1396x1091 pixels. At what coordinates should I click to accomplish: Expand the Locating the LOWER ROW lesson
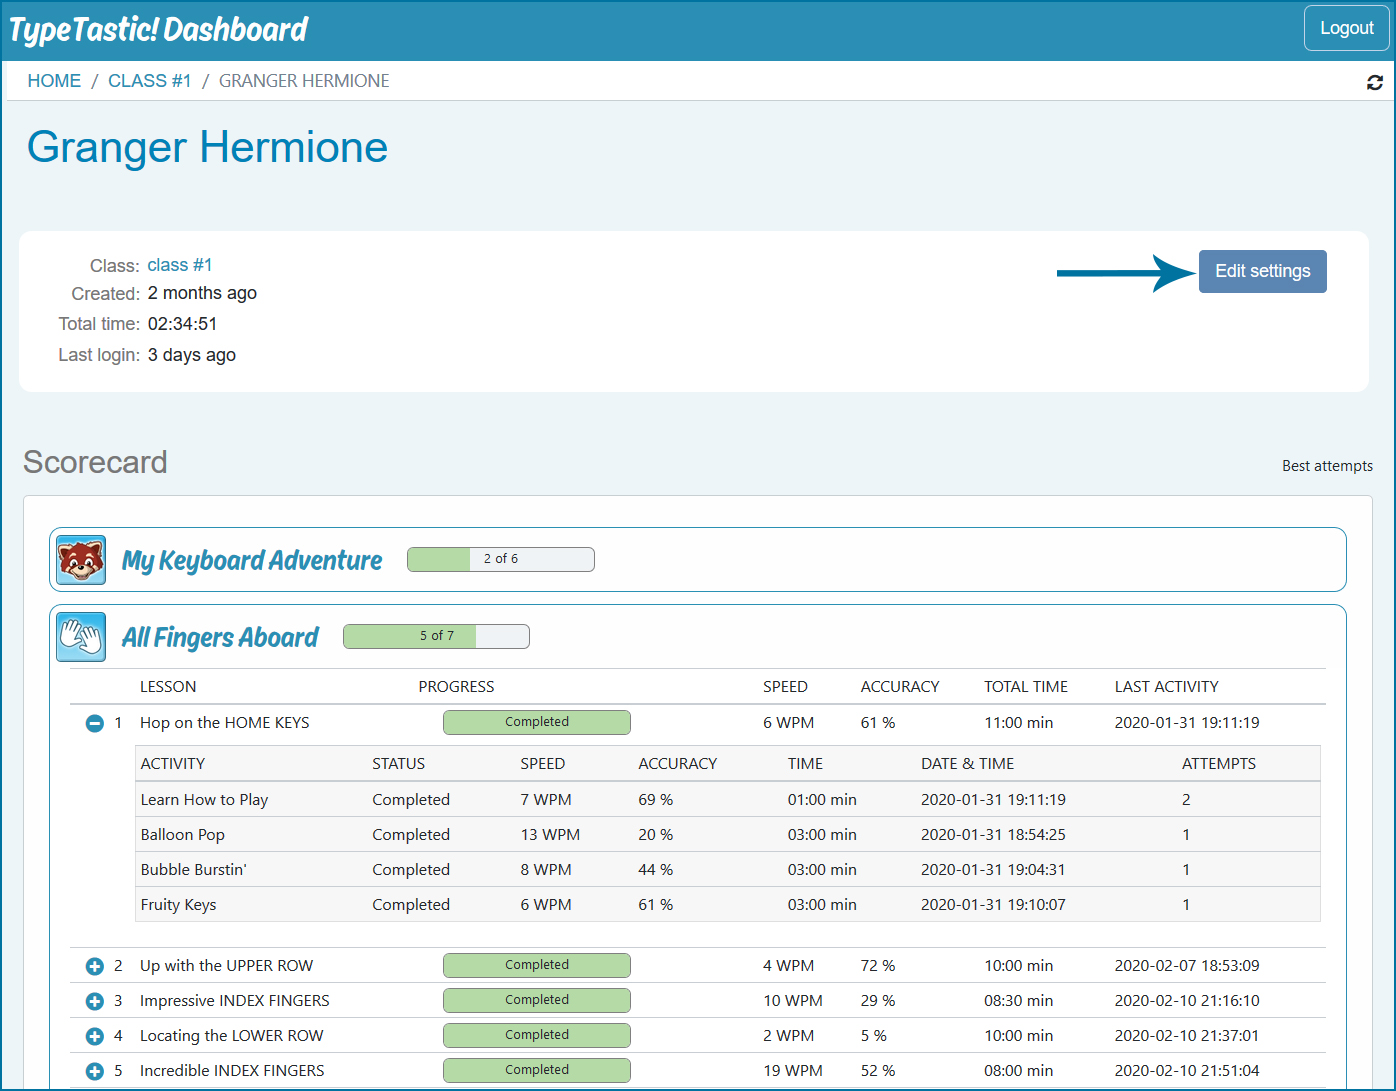(95, 1036)
